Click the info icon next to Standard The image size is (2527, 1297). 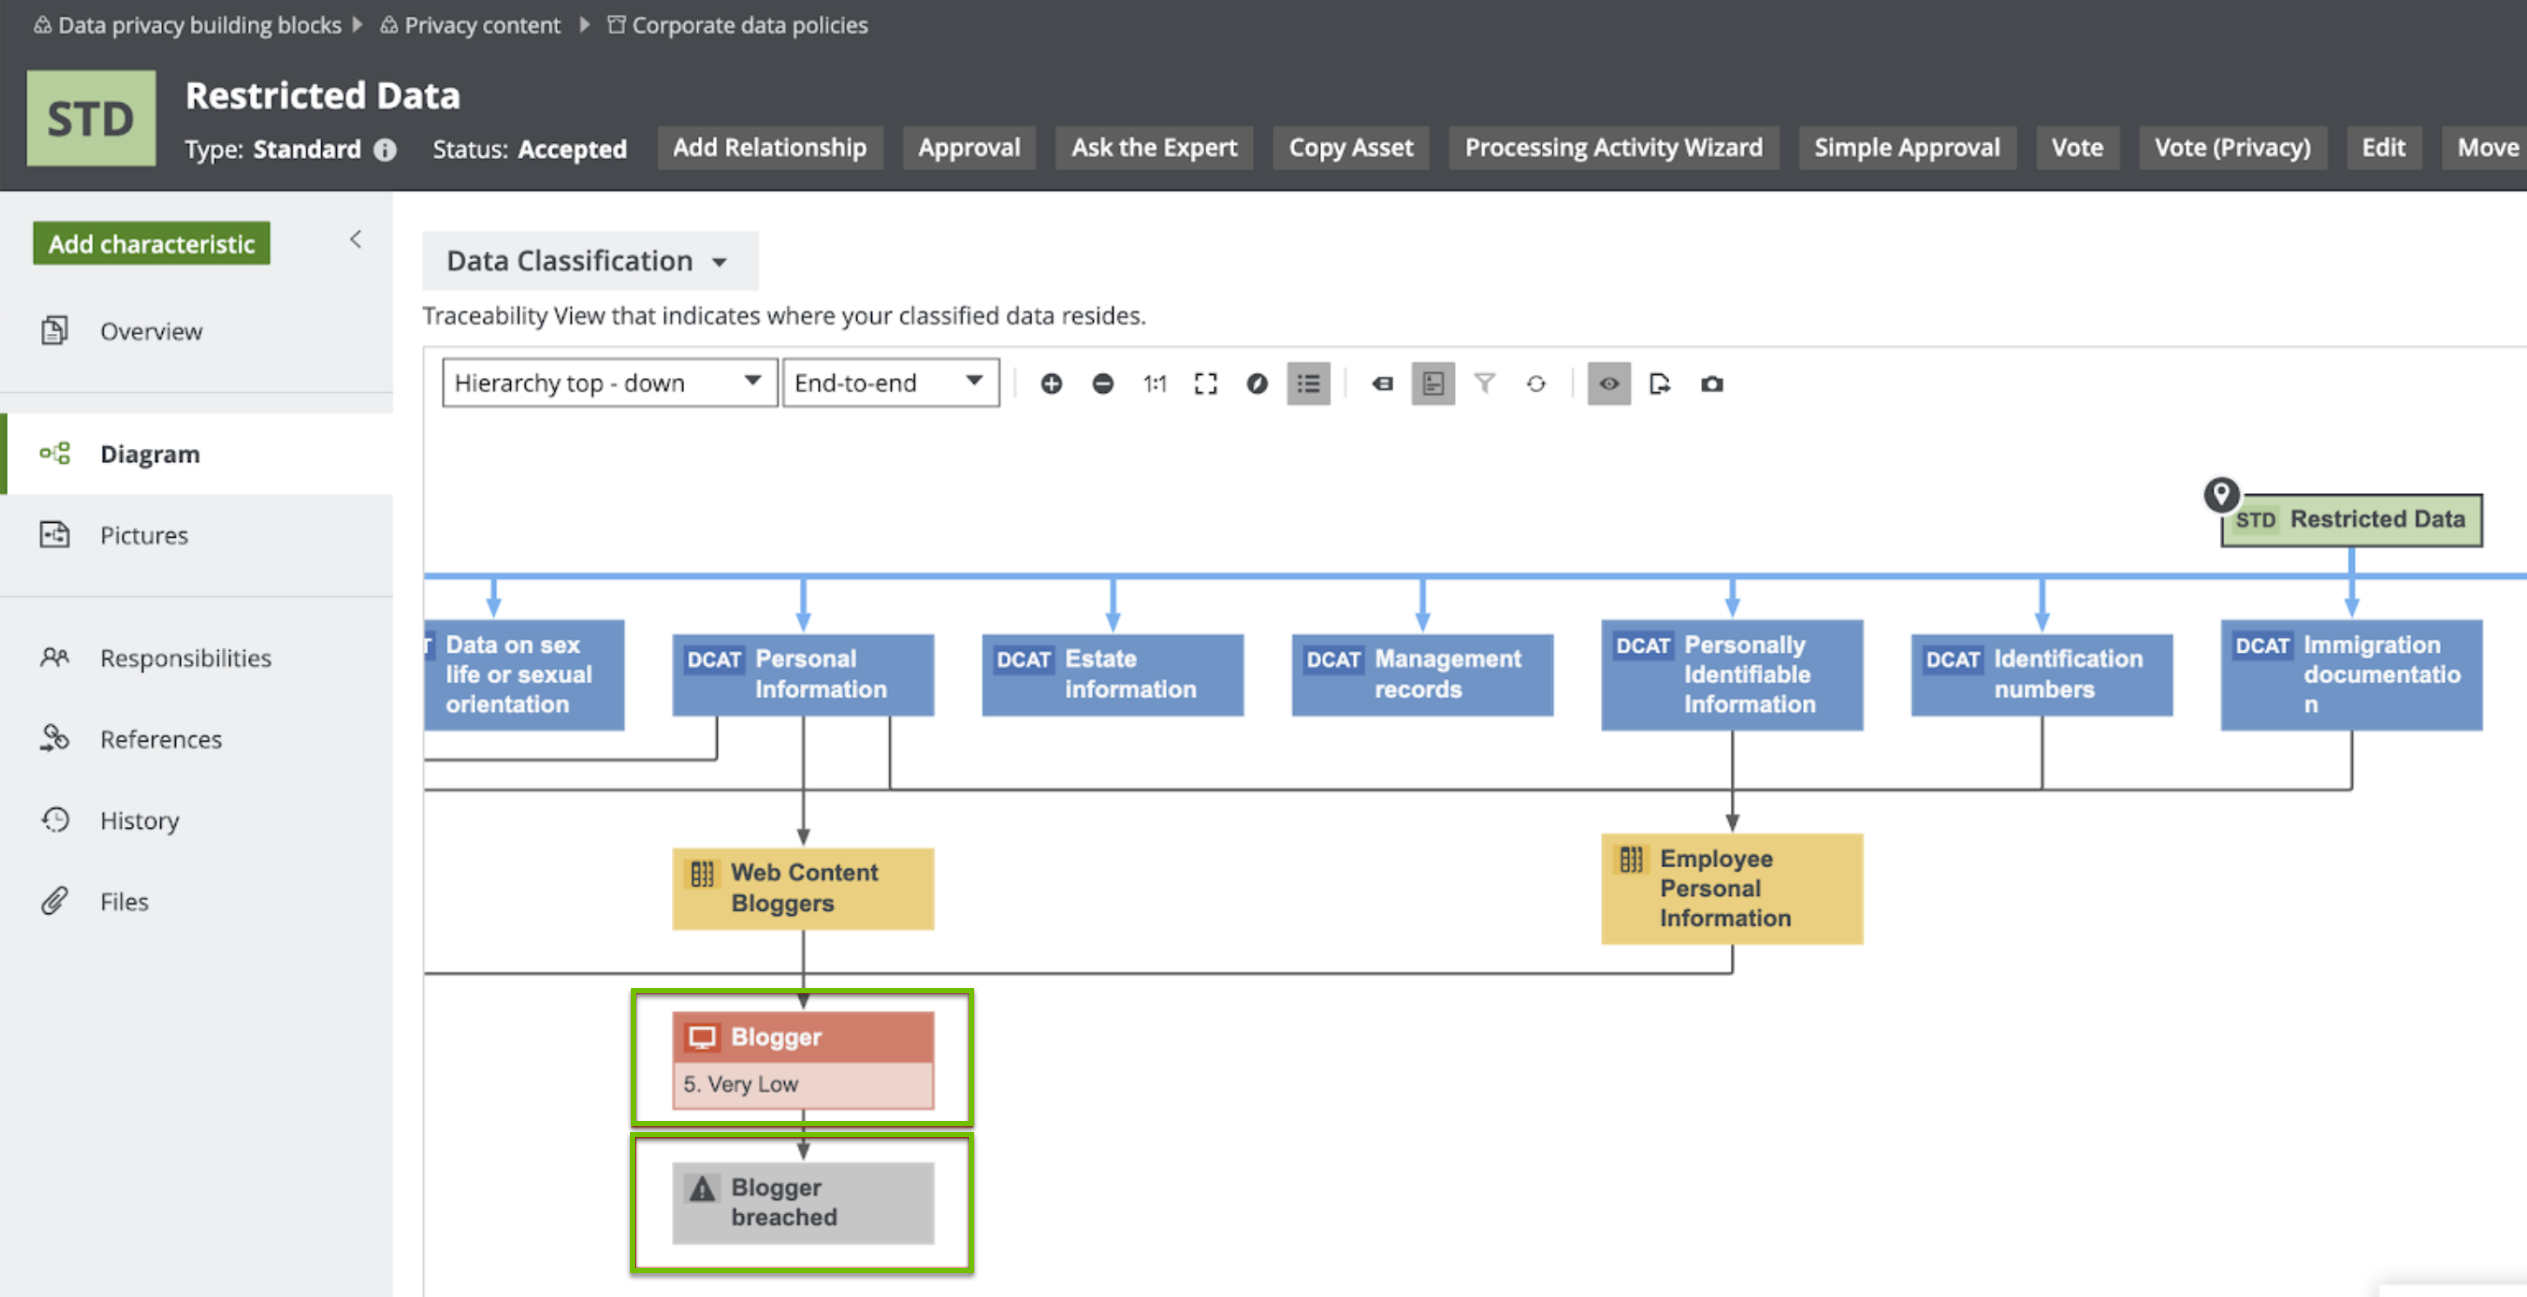(385, 150)
